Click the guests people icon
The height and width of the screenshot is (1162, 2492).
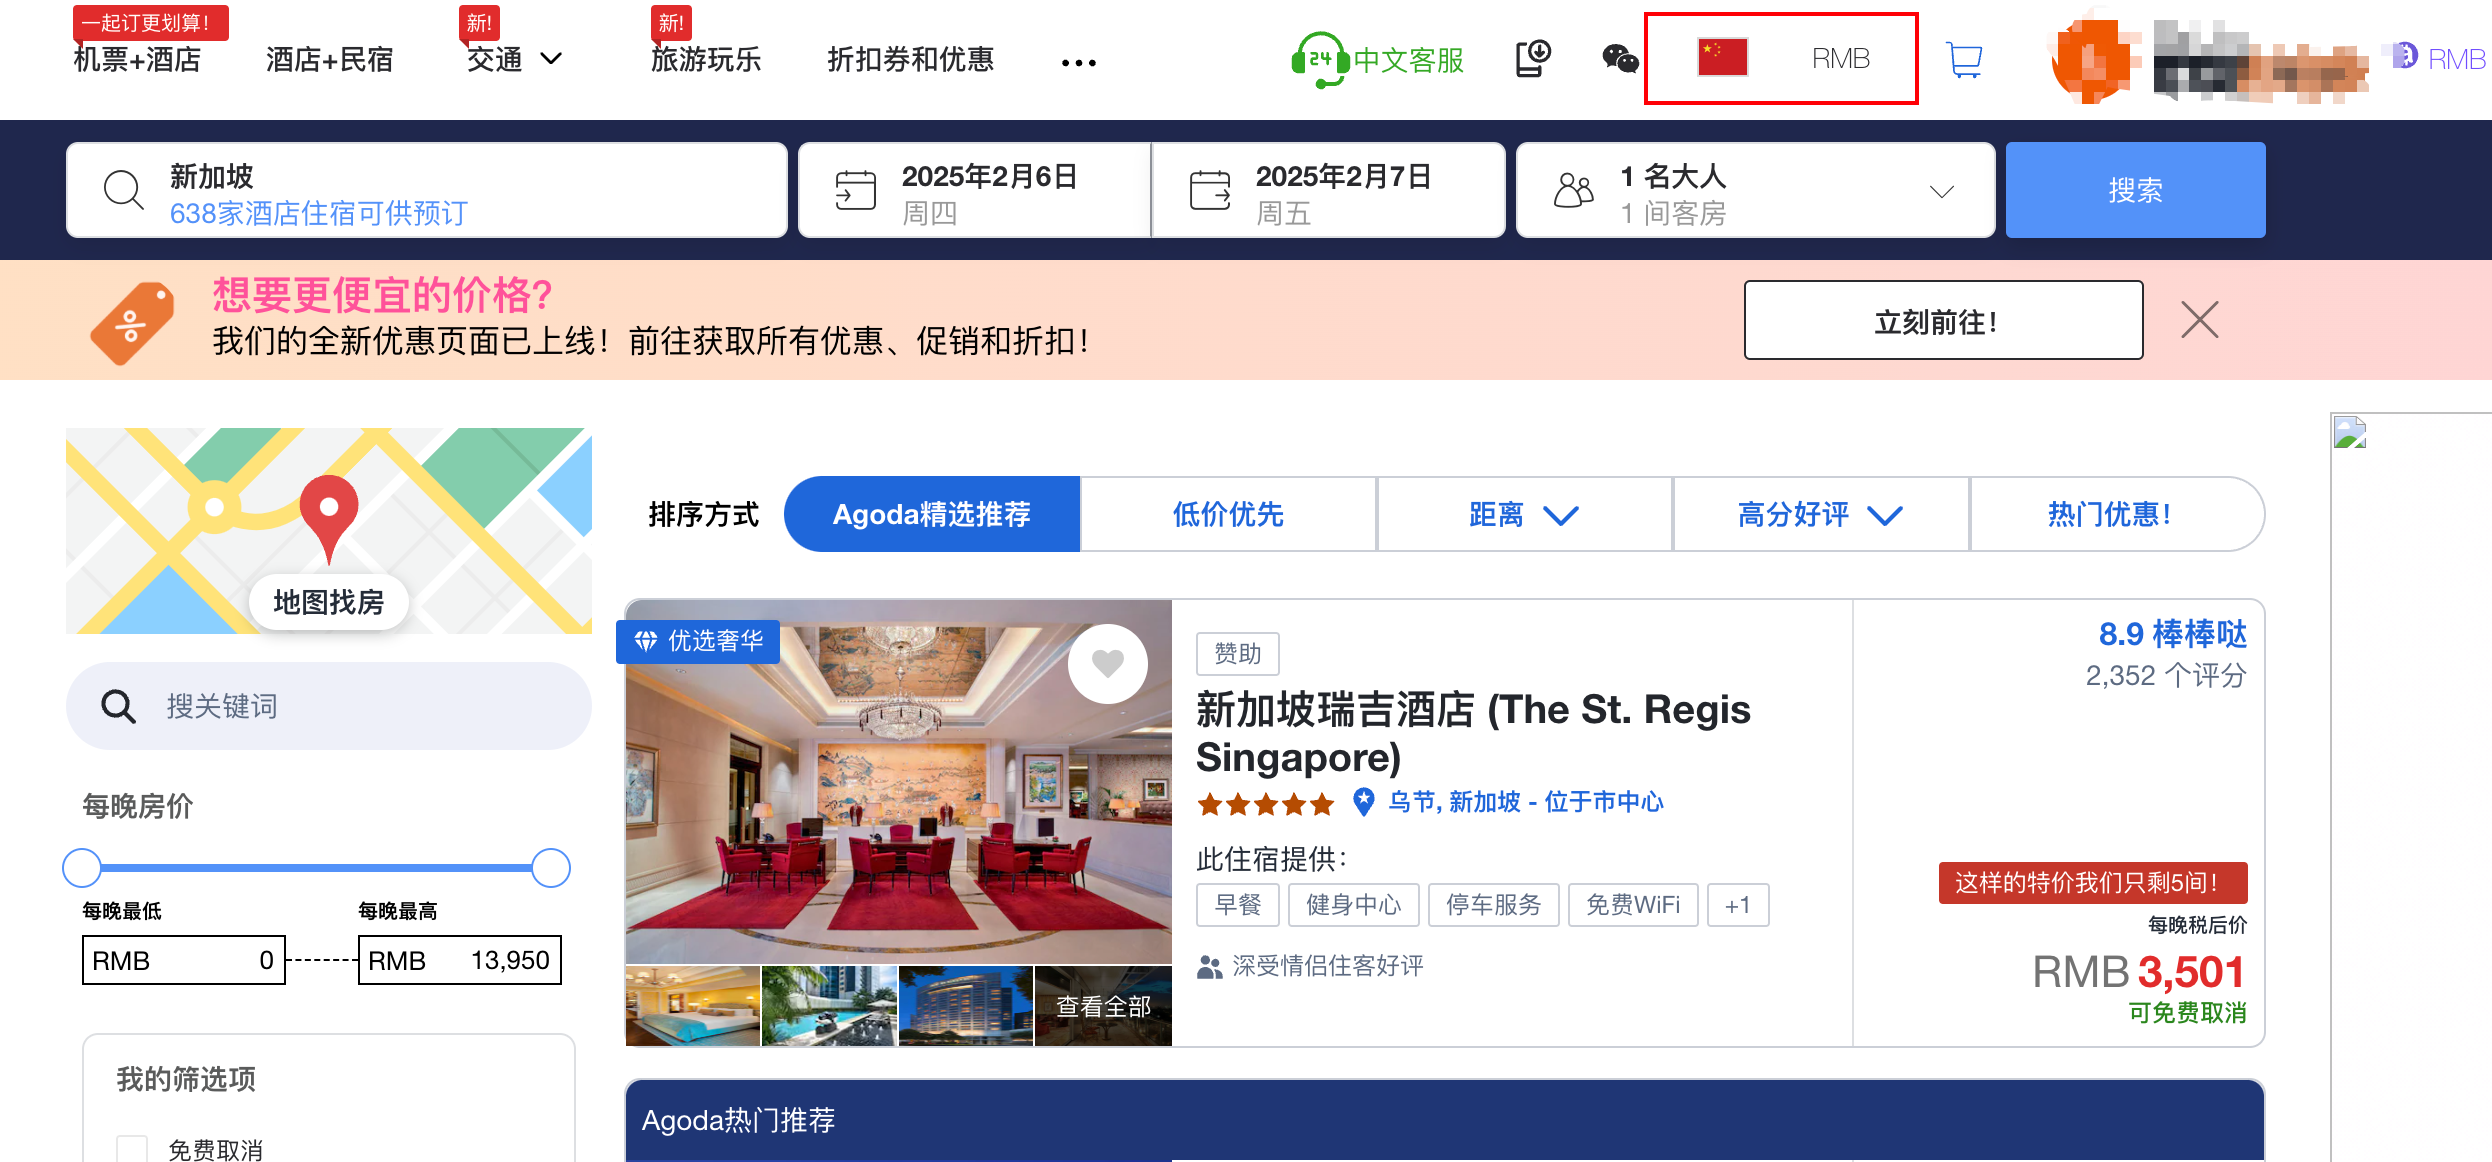tap(1573, 190)
